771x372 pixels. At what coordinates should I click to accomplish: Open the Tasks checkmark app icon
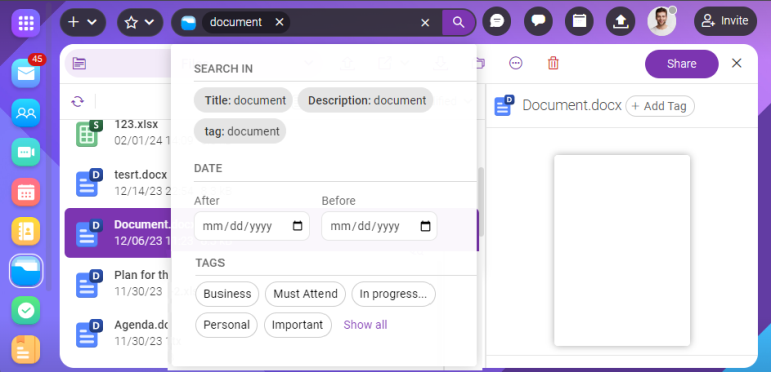pyautogui.click(x=26, y=310)
